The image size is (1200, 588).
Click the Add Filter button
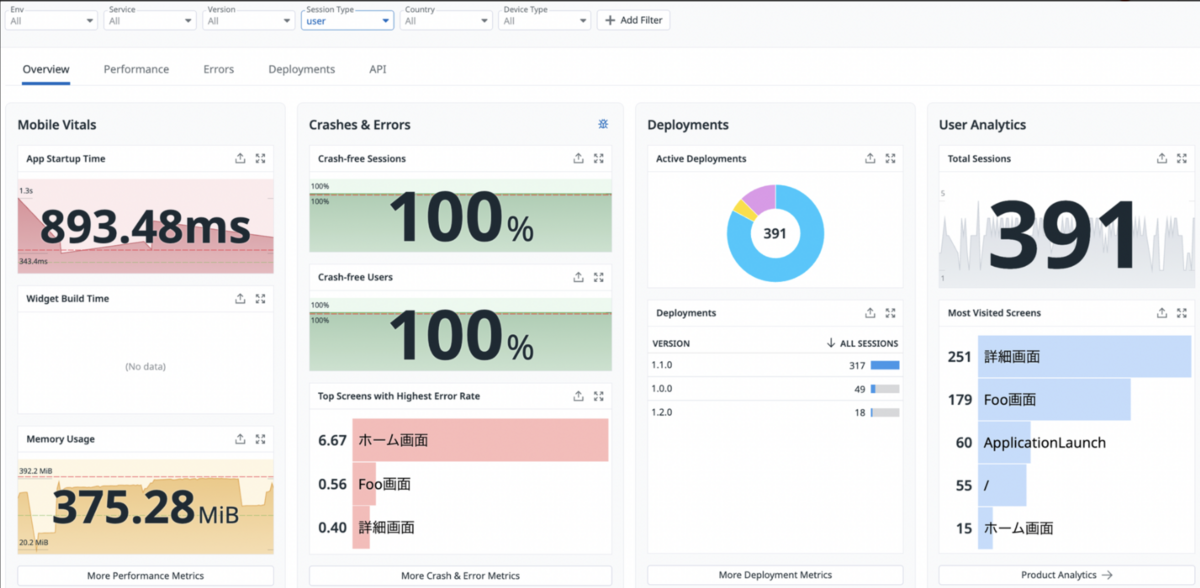pos(633,19)
